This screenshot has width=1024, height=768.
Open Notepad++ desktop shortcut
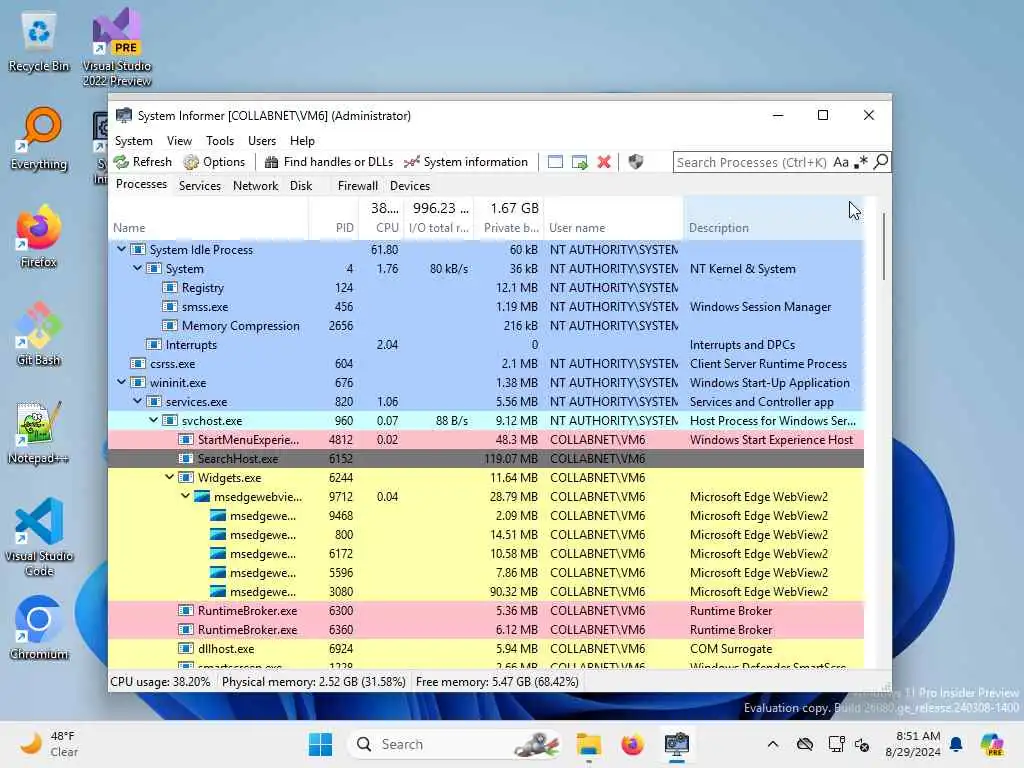click(x=39, y=432)
